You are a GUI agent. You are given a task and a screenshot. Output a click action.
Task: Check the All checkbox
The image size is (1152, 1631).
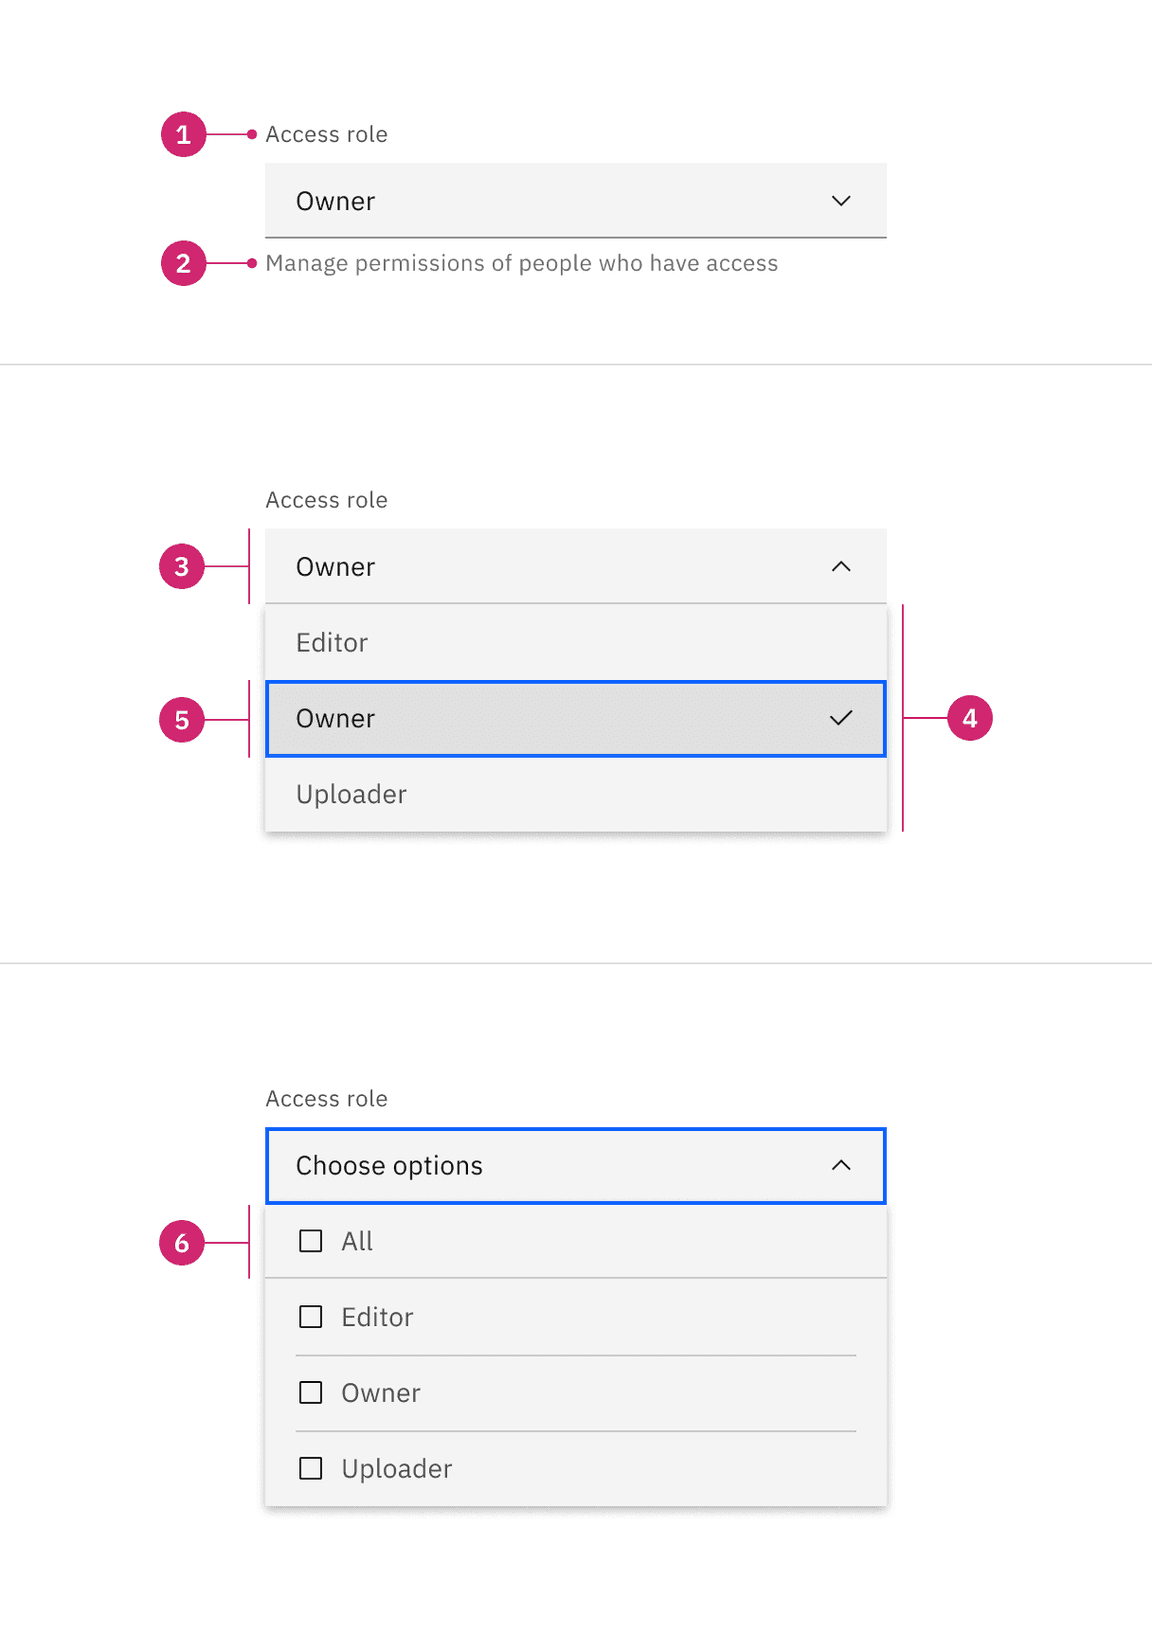click(x=311, y=1241)
